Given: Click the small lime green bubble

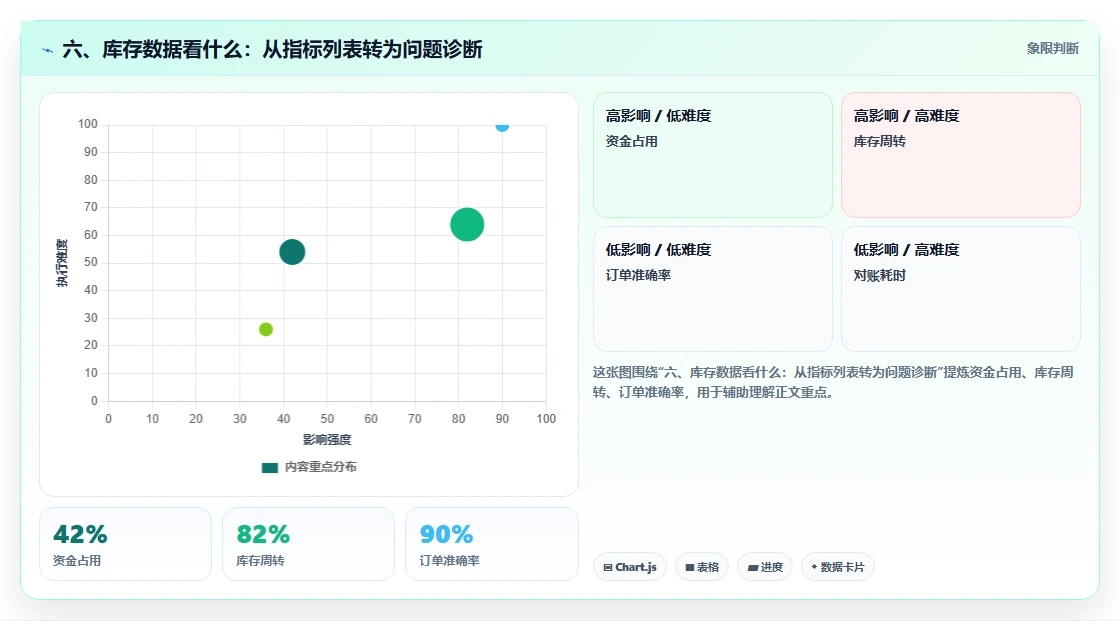Looking at the screenshot, I should pos(266,329).
